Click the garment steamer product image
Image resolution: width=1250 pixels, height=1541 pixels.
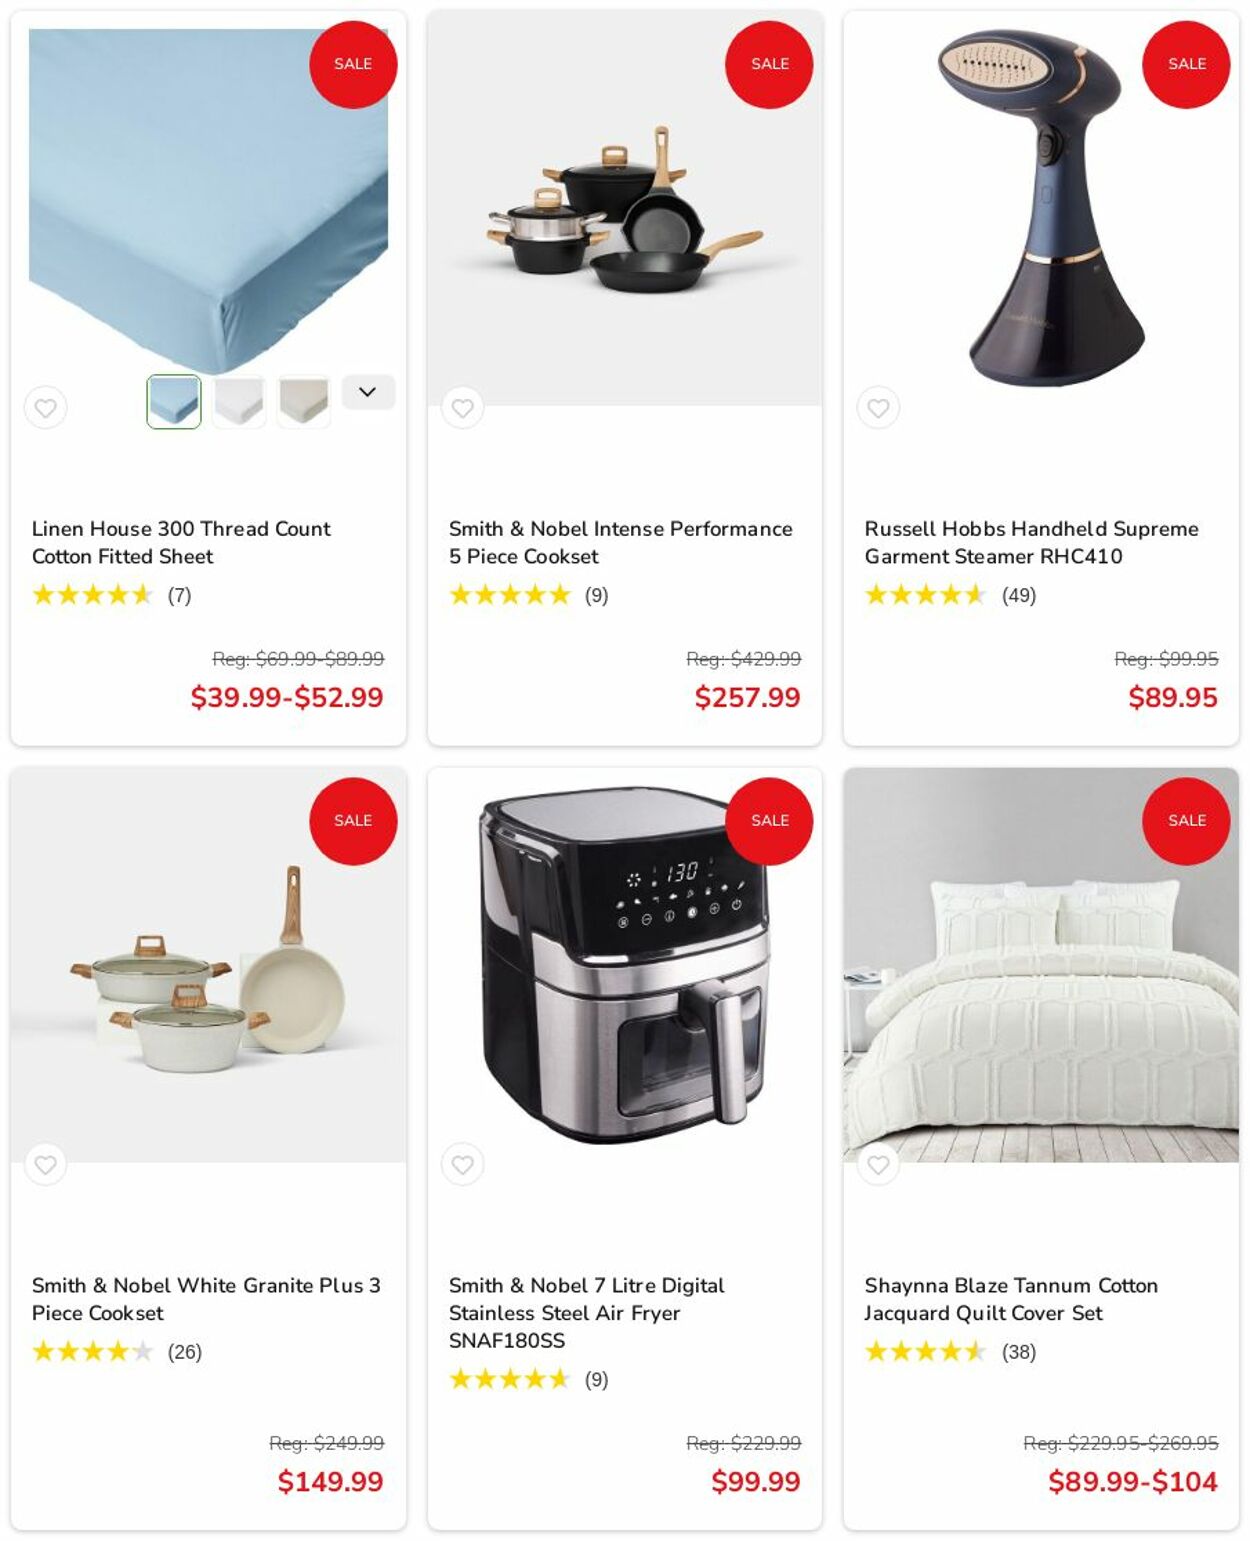click(x=1041, y=207)
